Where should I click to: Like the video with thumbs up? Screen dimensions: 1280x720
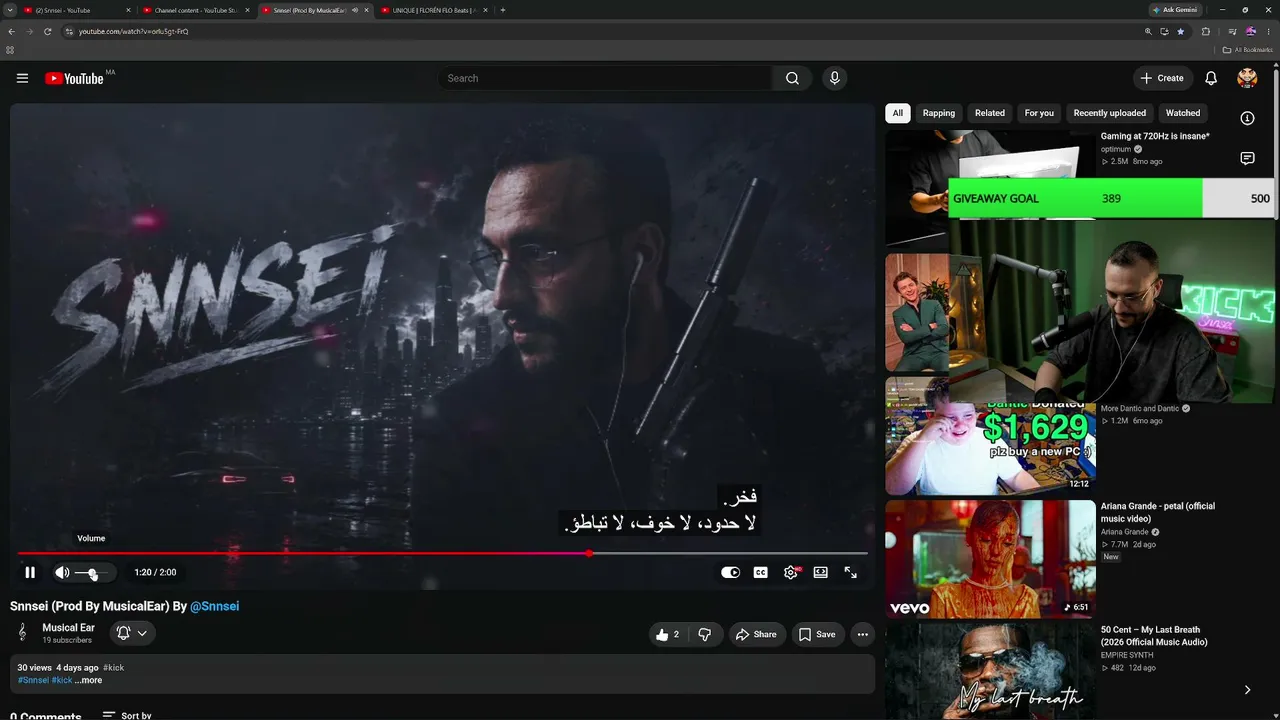pyautogui.click(x=667, y=634)
